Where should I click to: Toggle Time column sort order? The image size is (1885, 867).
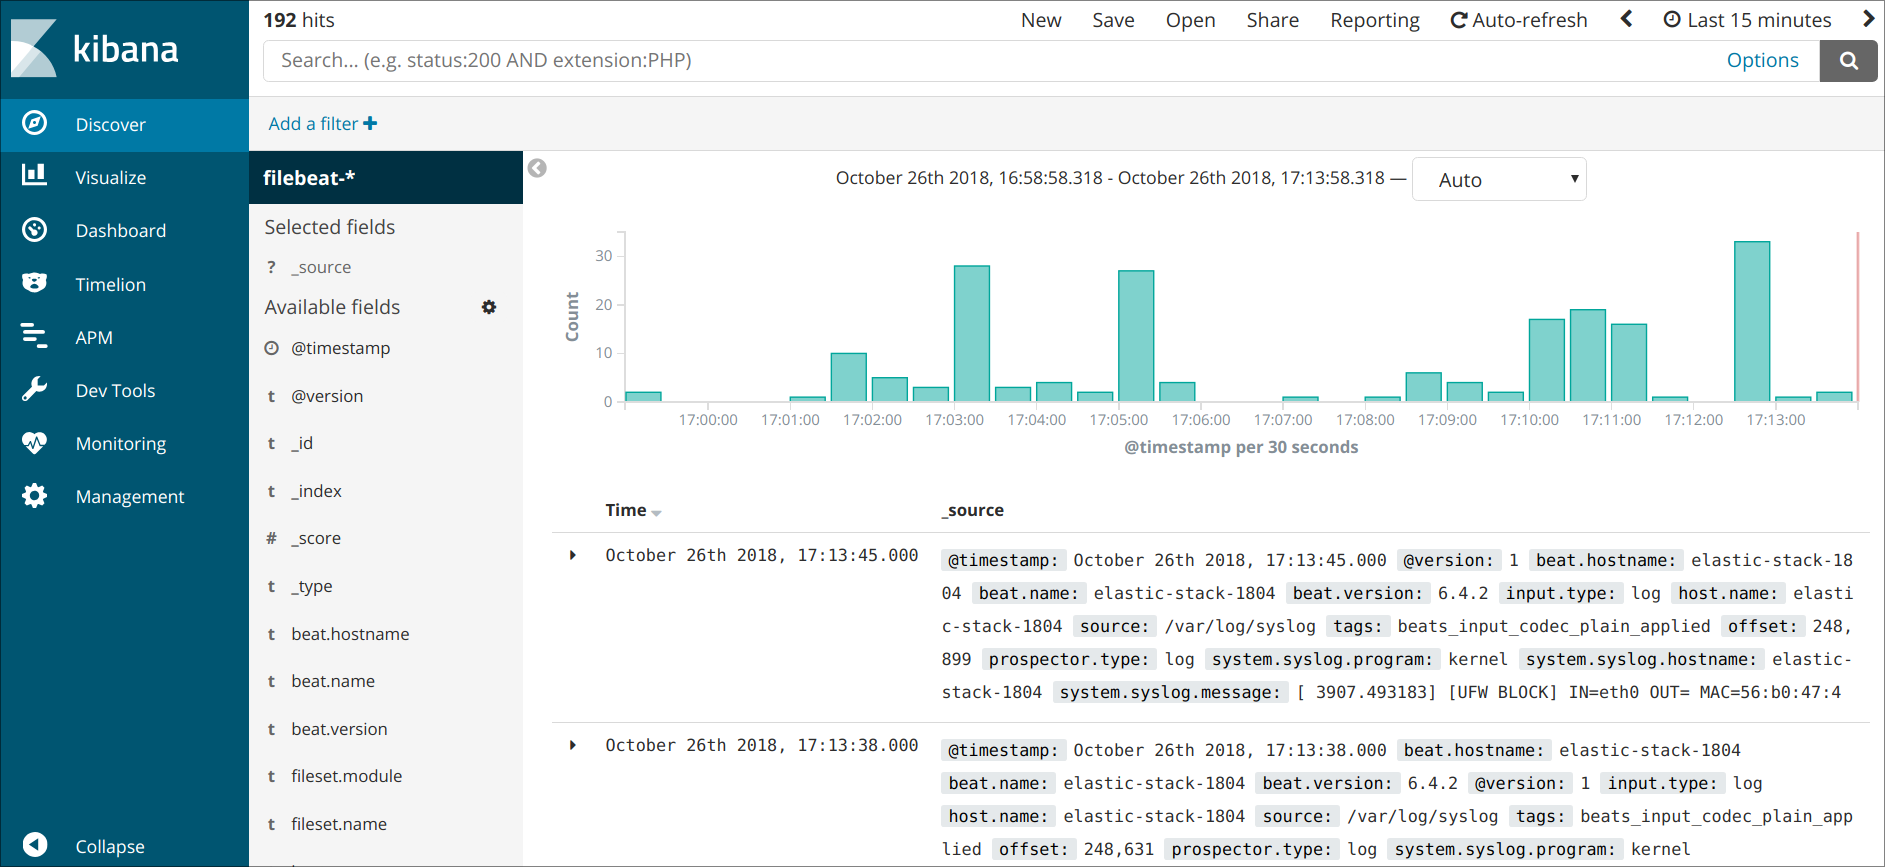656,512
